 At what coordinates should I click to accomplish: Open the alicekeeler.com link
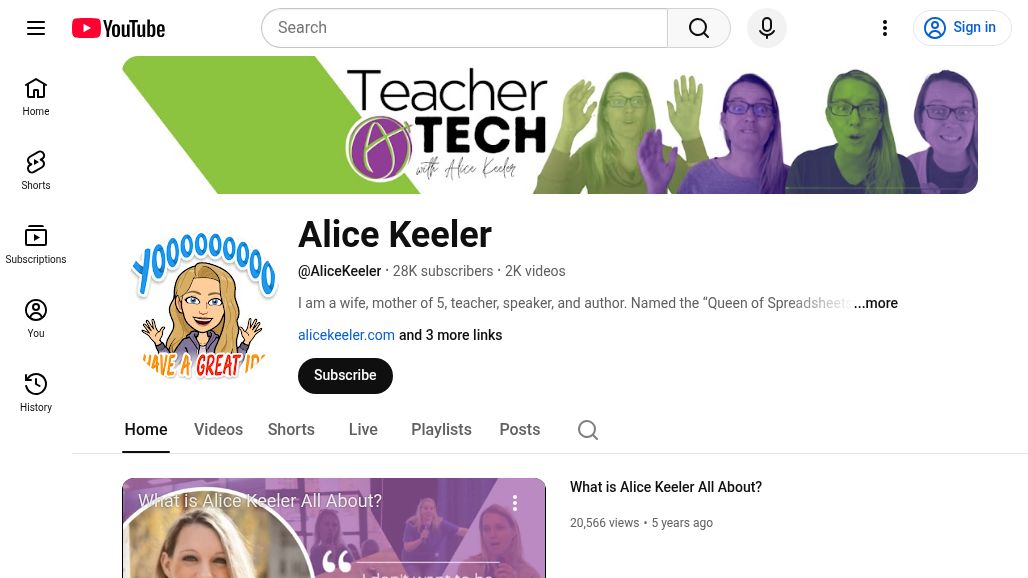(346, 335)
